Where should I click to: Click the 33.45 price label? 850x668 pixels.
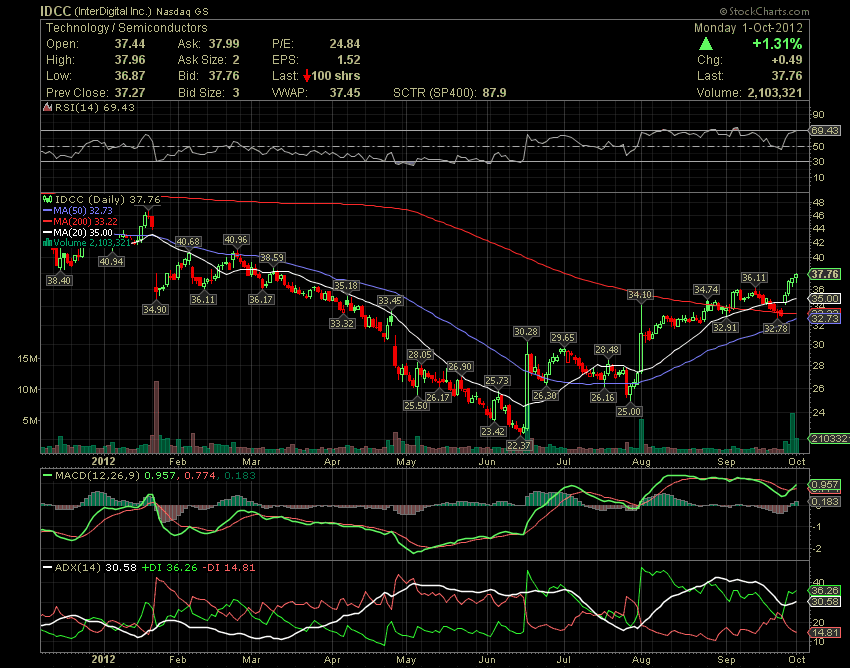pos(390,300)
